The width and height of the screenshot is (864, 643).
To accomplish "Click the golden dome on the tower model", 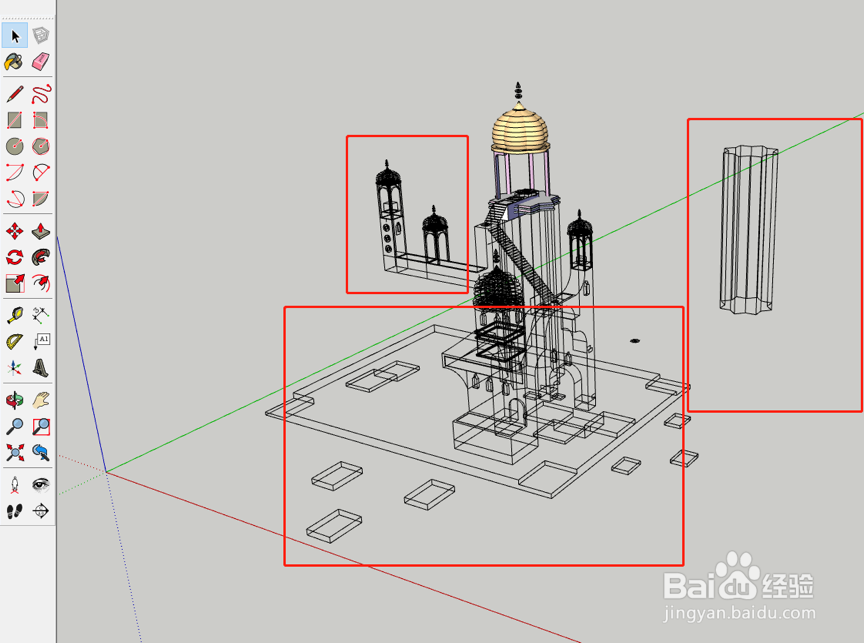I will 520,129.
